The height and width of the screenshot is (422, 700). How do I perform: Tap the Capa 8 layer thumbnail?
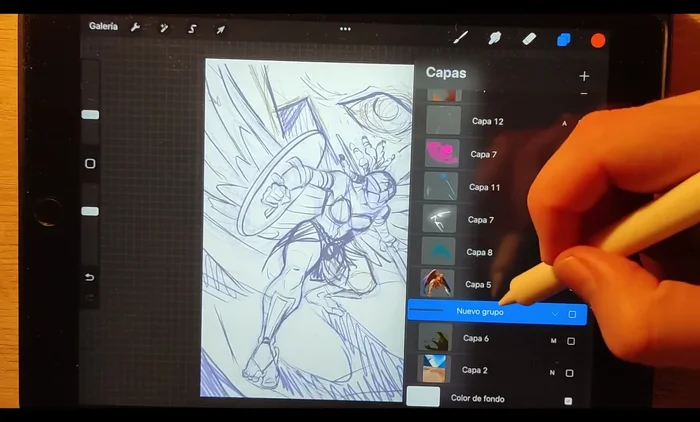tap(438, 252)
